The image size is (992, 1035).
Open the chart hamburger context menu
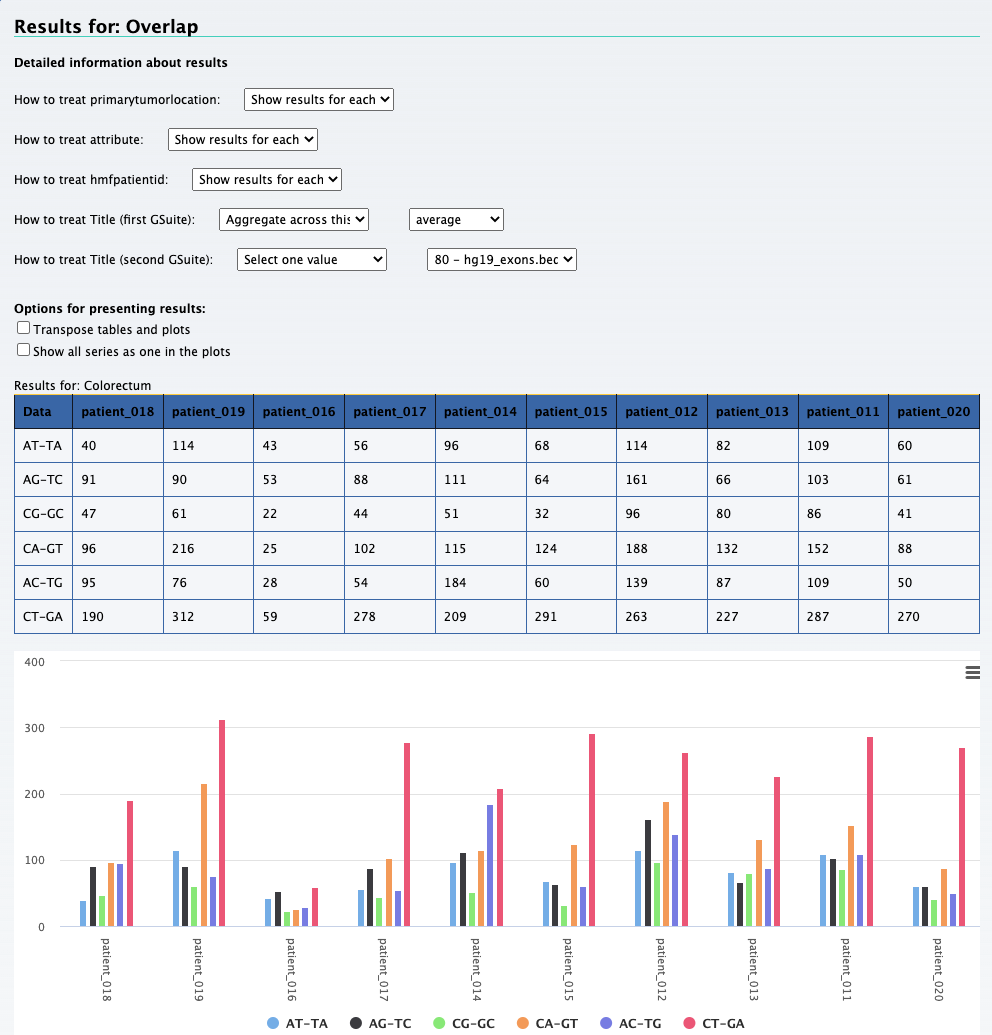point(972,673)
